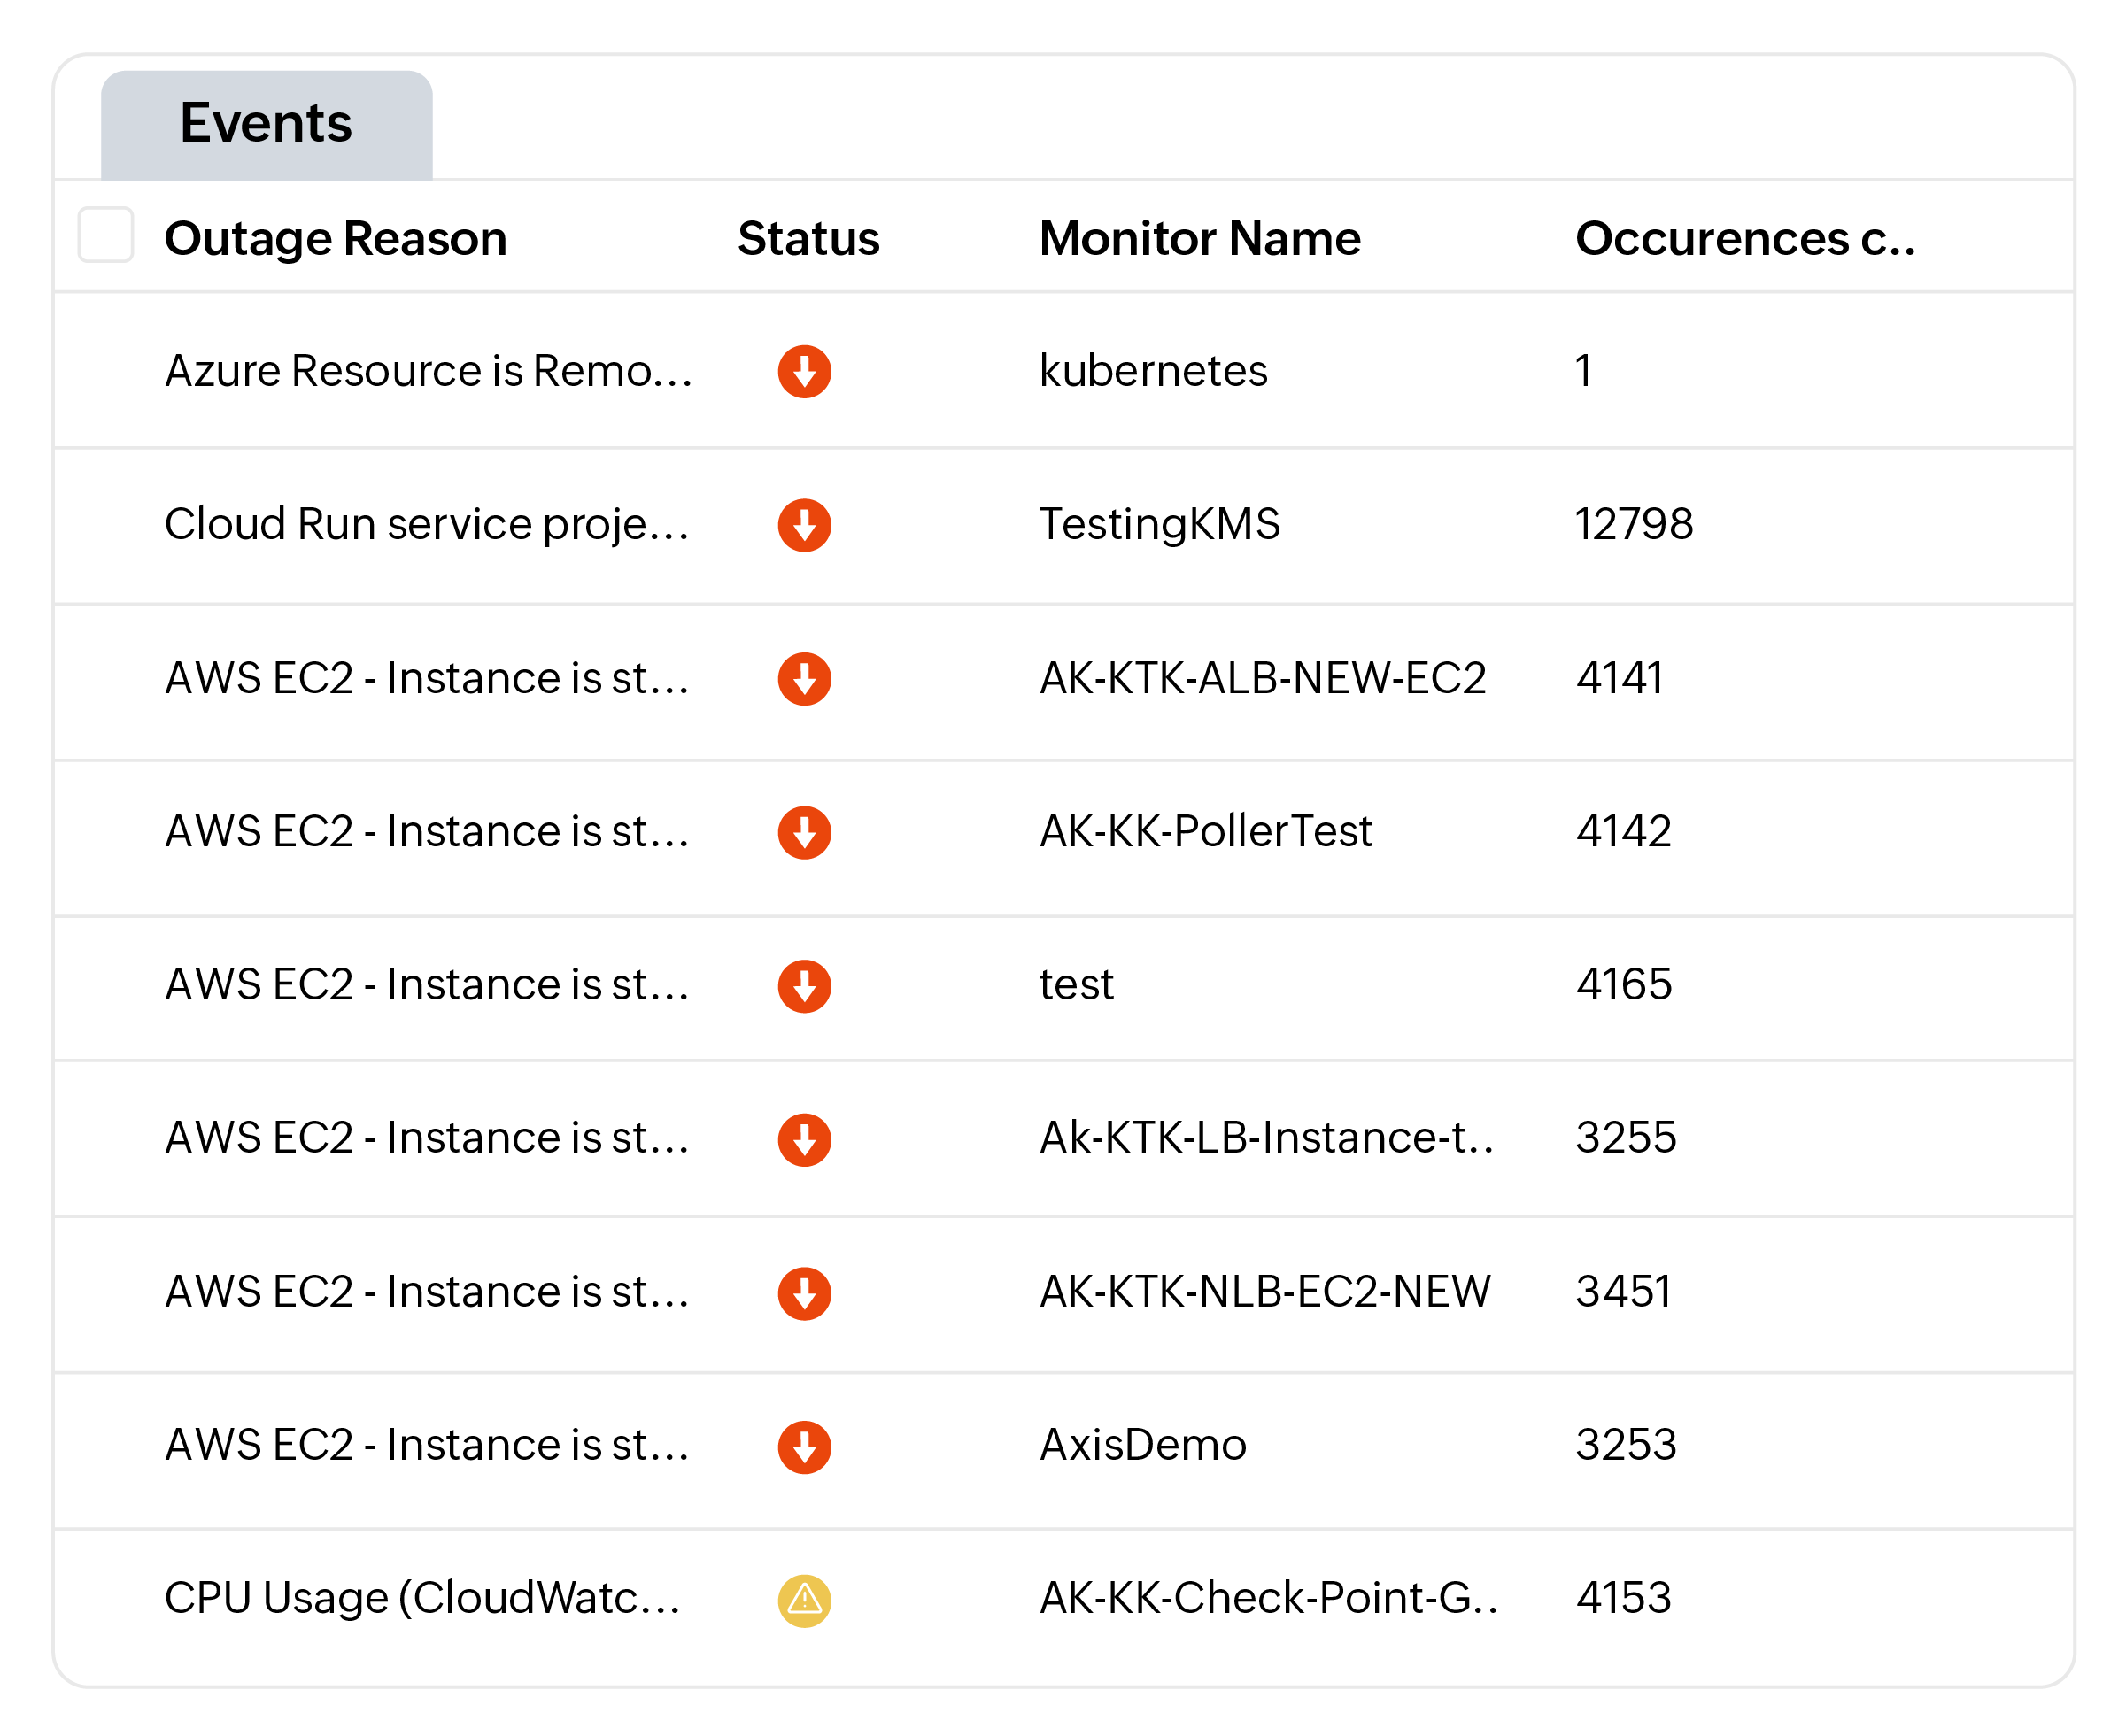Open the AxisDemo monitor
The height and width of the screenshot is (1736, 2126).
pos(1143,1445)
